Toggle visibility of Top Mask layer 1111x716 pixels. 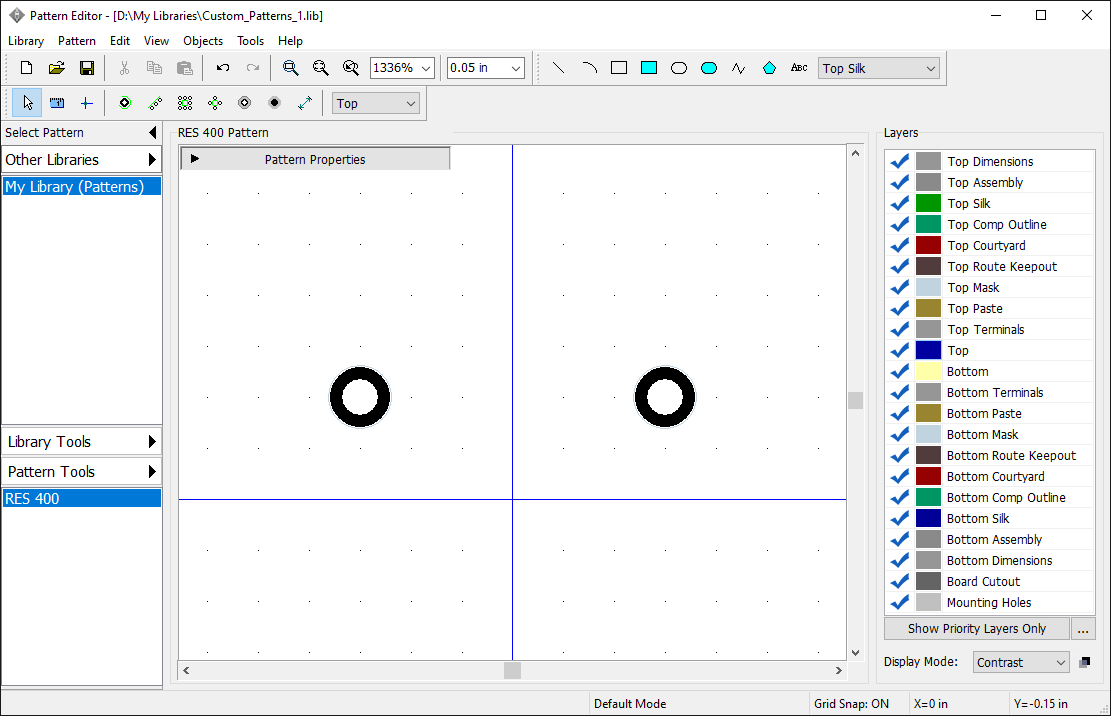pos(900,288)
